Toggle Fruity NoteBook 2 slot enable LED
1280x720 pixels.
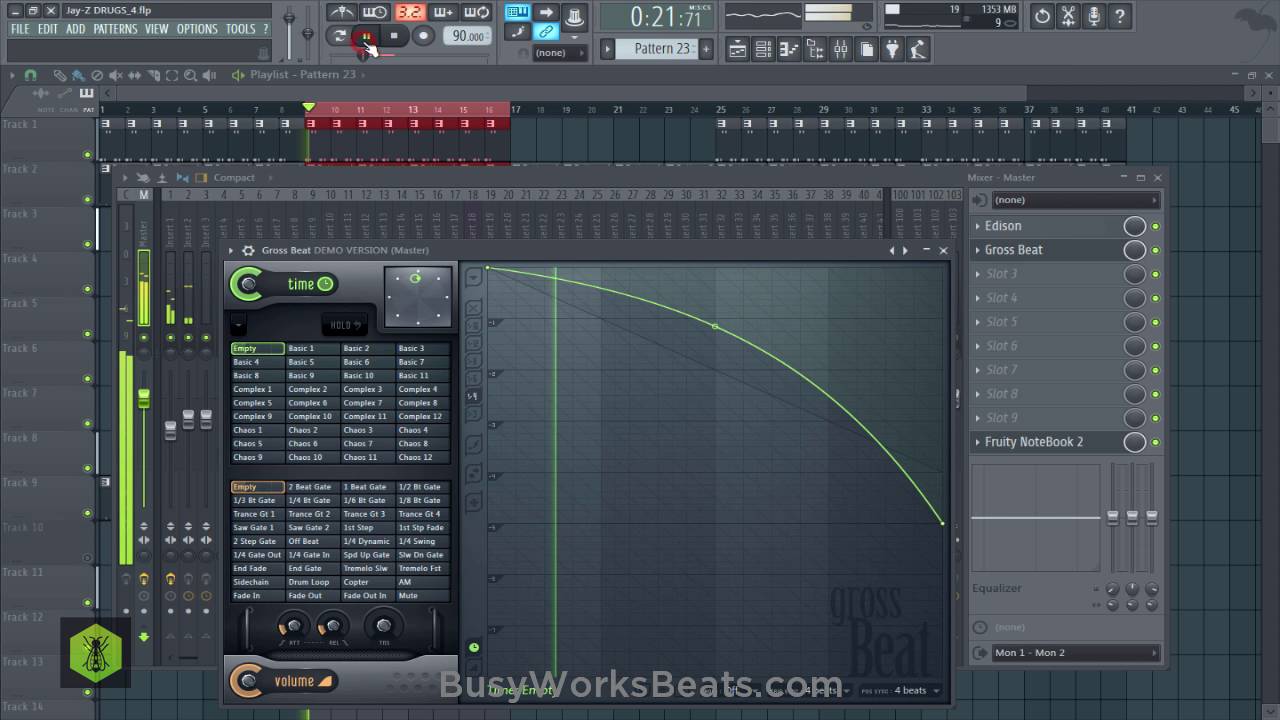tap(1156, 442)
